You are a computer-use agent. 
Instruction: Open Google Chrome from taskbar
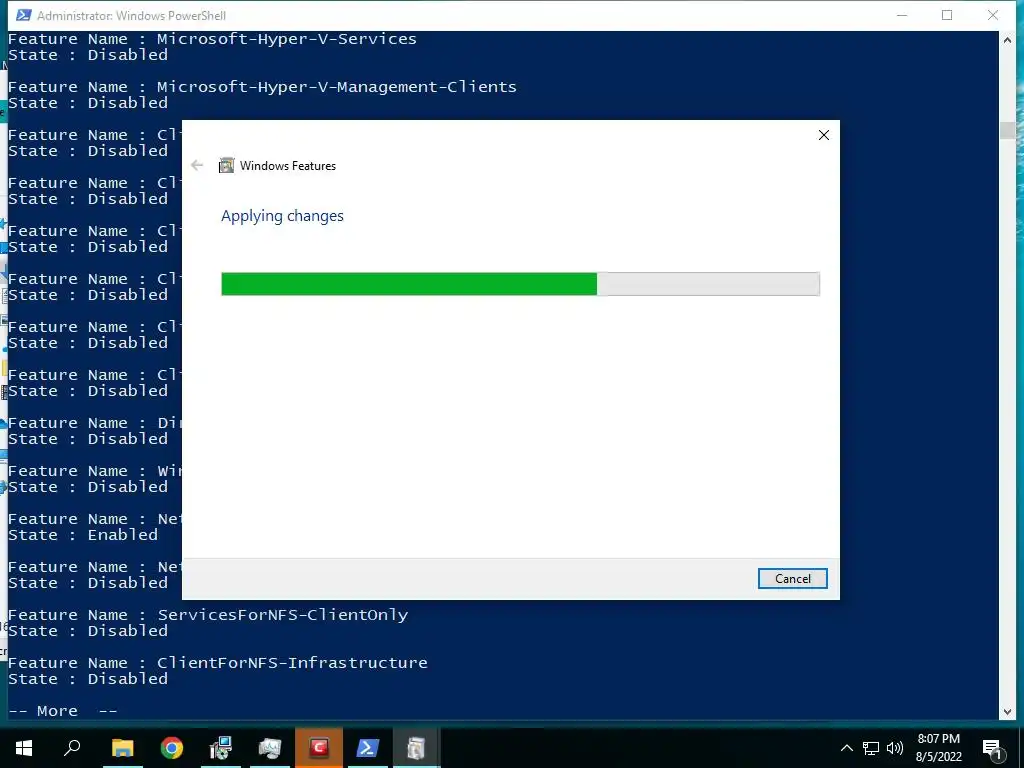pos(172,748)
